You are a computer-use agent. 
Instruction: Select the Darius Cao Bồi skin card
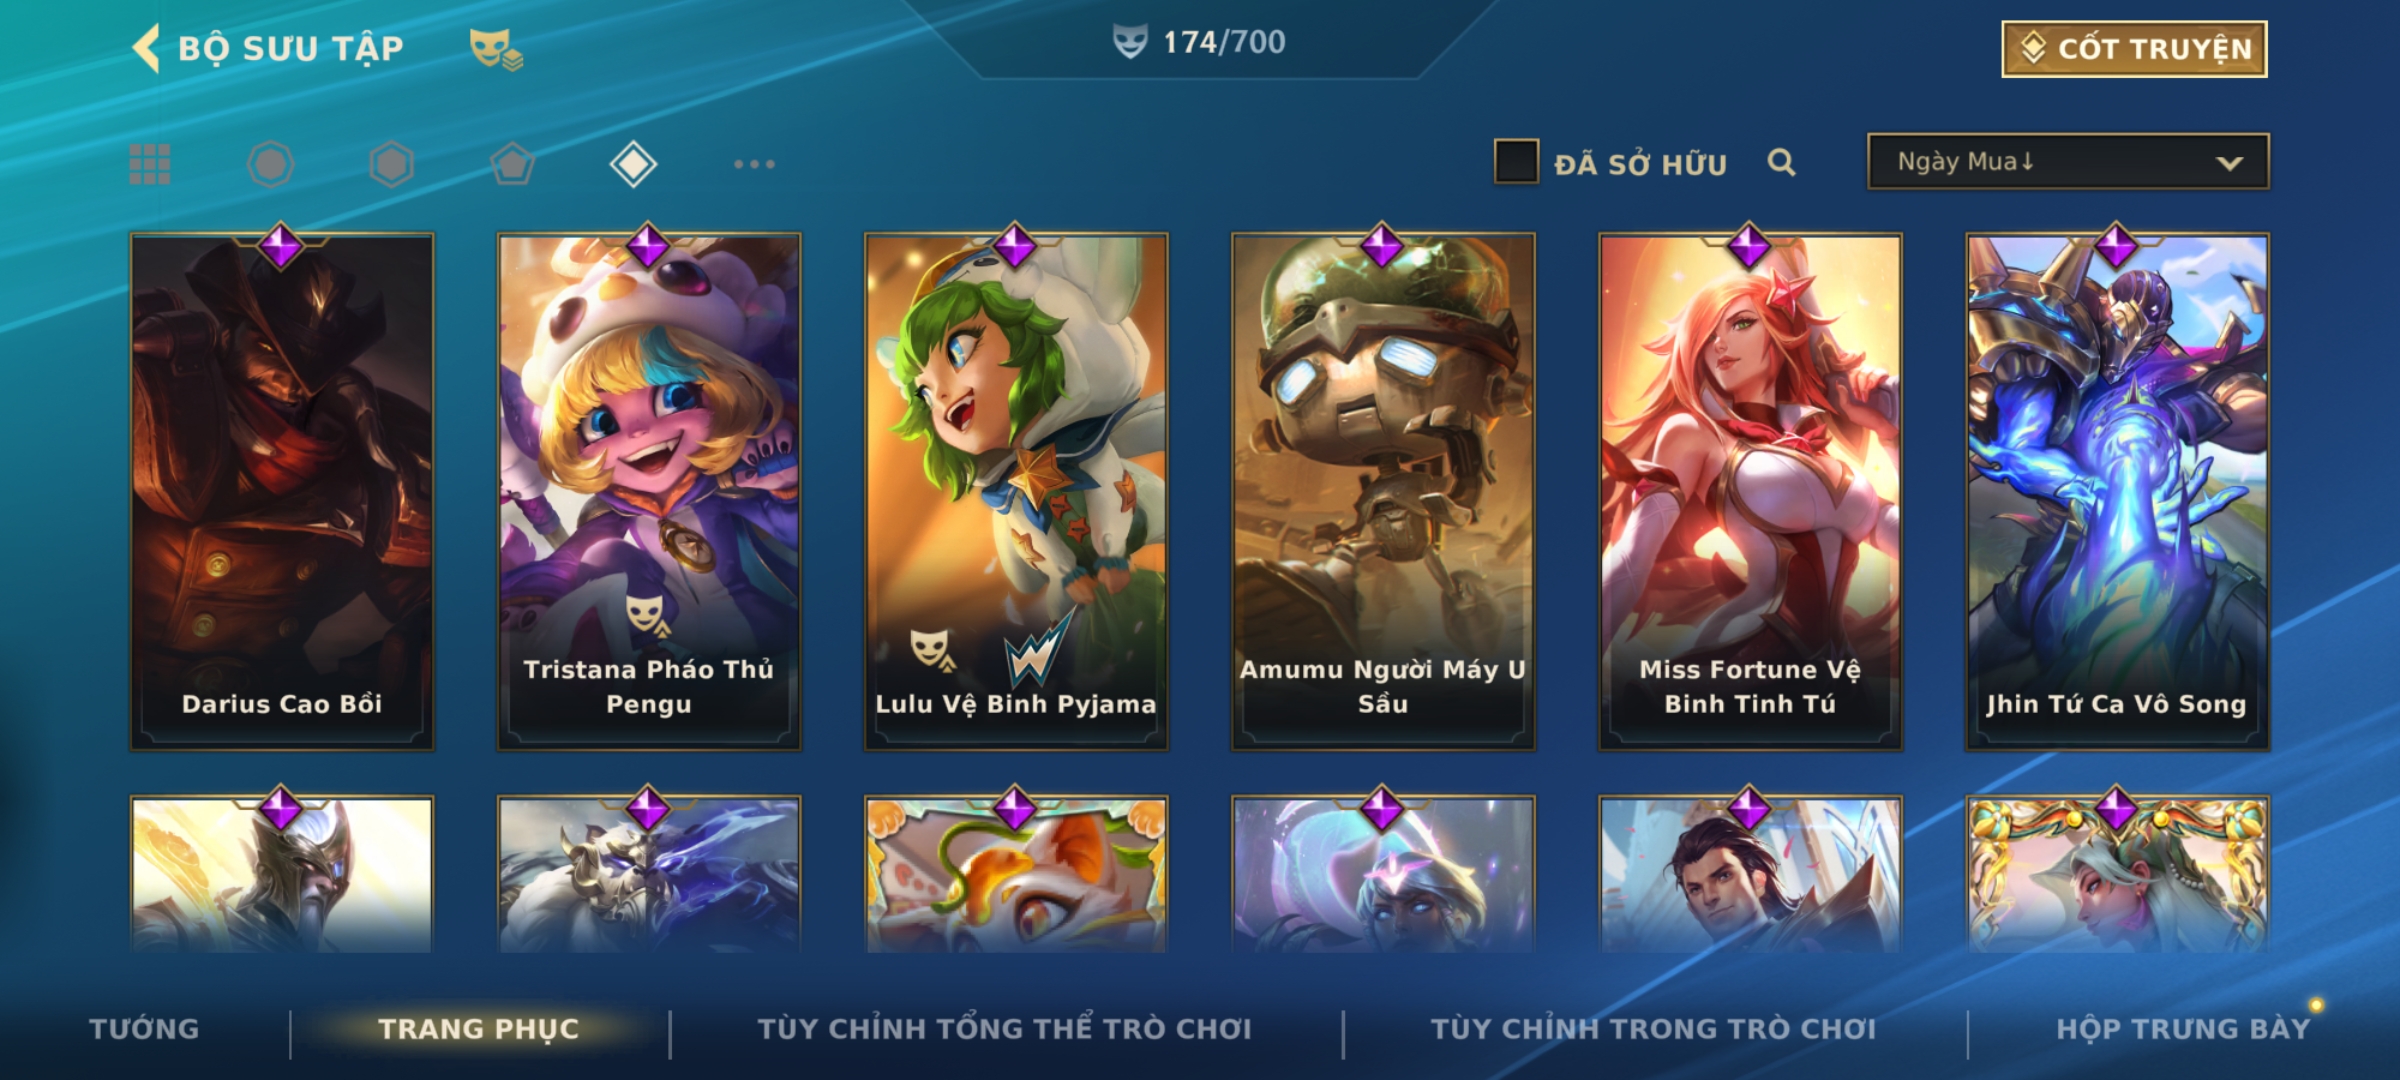pos(282,492)
